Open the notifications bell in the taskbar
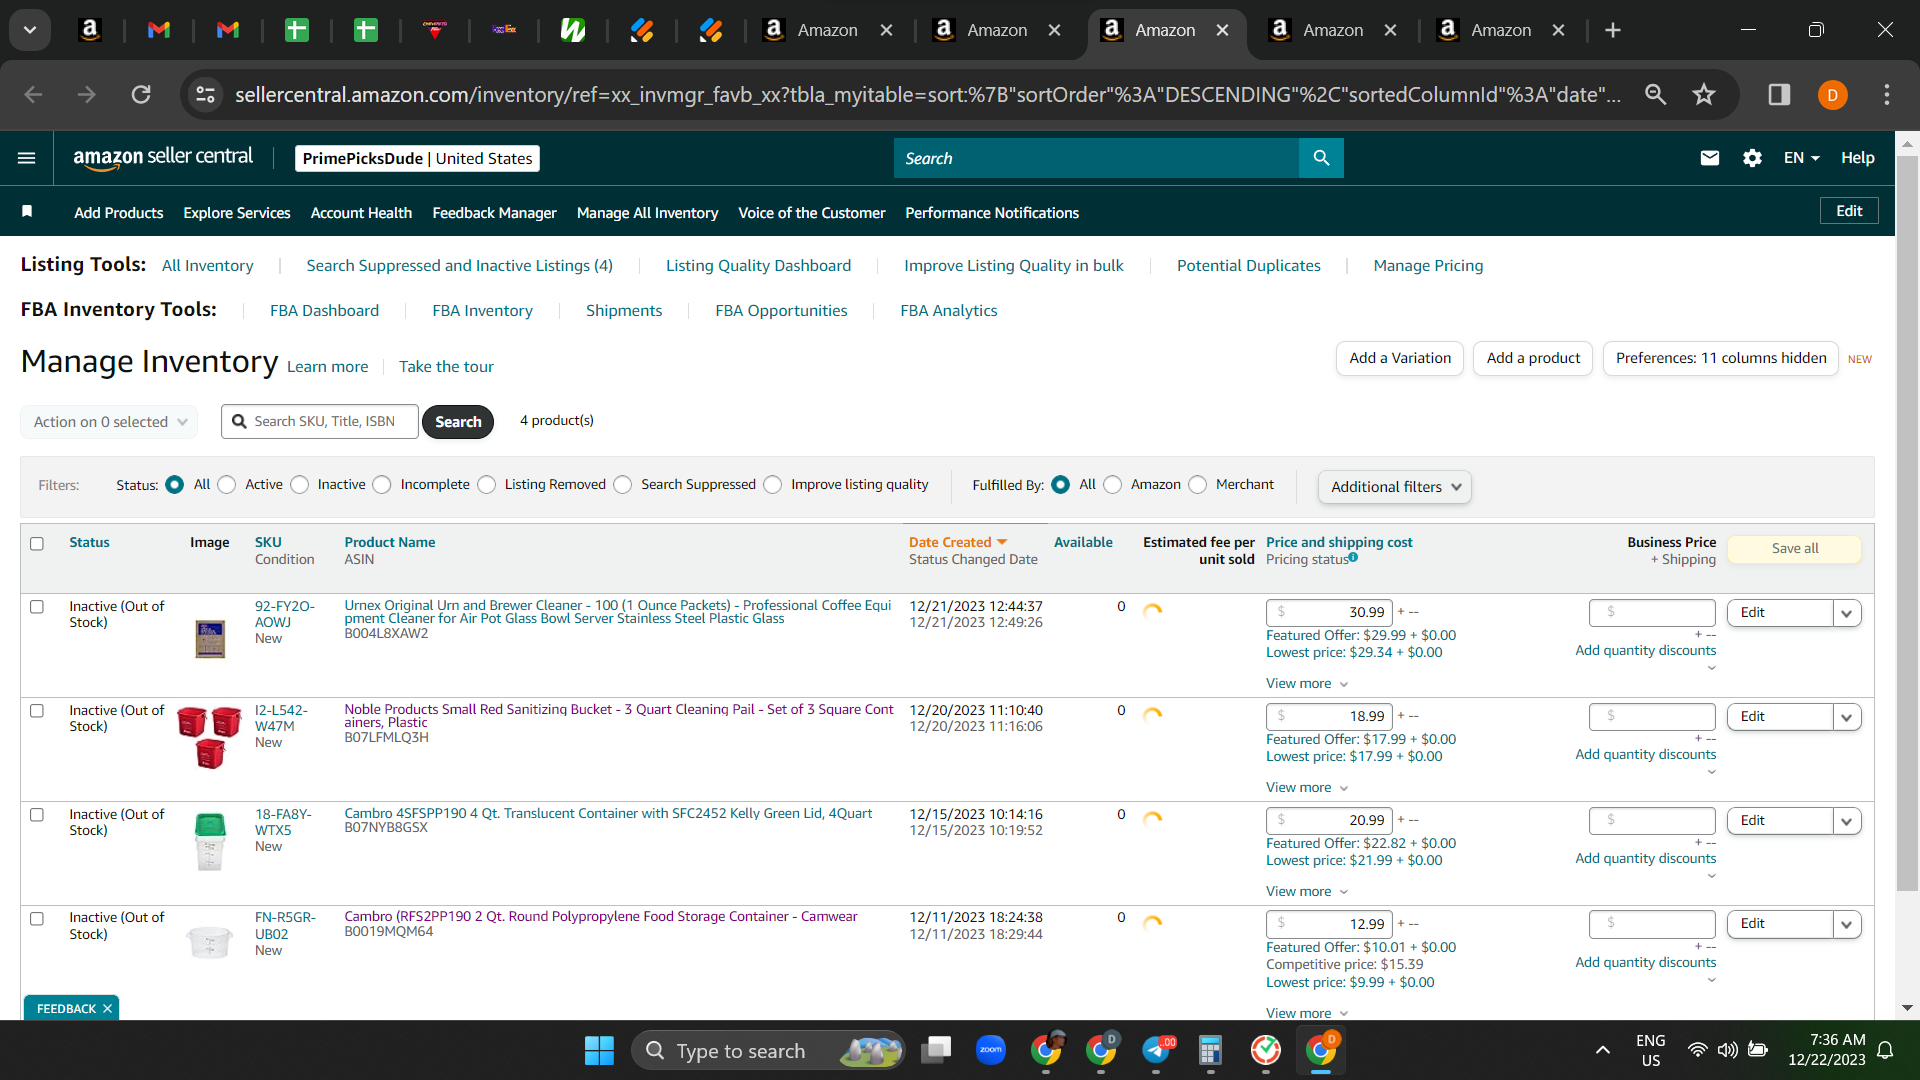The image size is (1920, 1080). tap(1885, 1050)
